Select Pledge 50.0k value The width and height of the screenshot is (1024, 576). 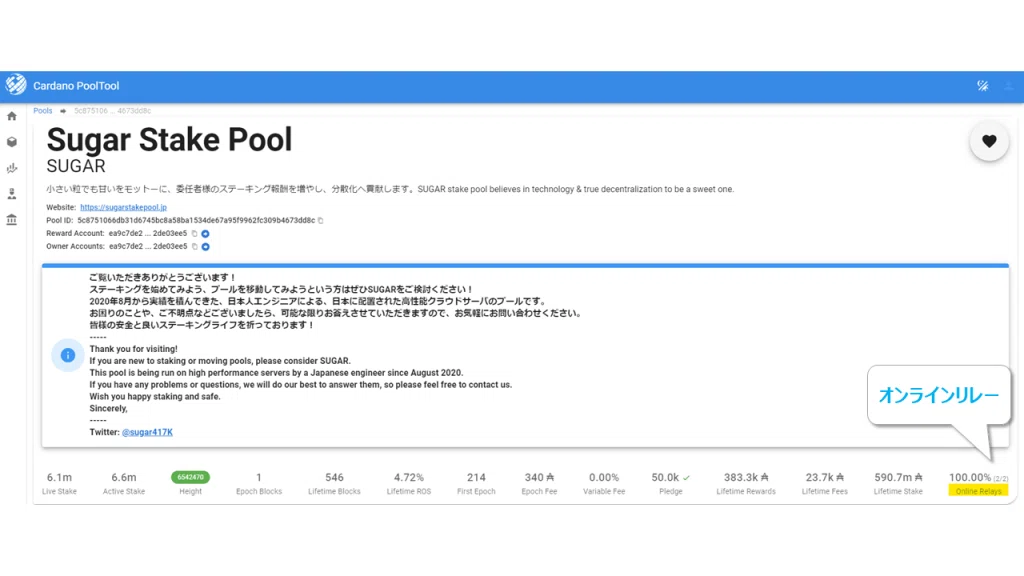665,477
